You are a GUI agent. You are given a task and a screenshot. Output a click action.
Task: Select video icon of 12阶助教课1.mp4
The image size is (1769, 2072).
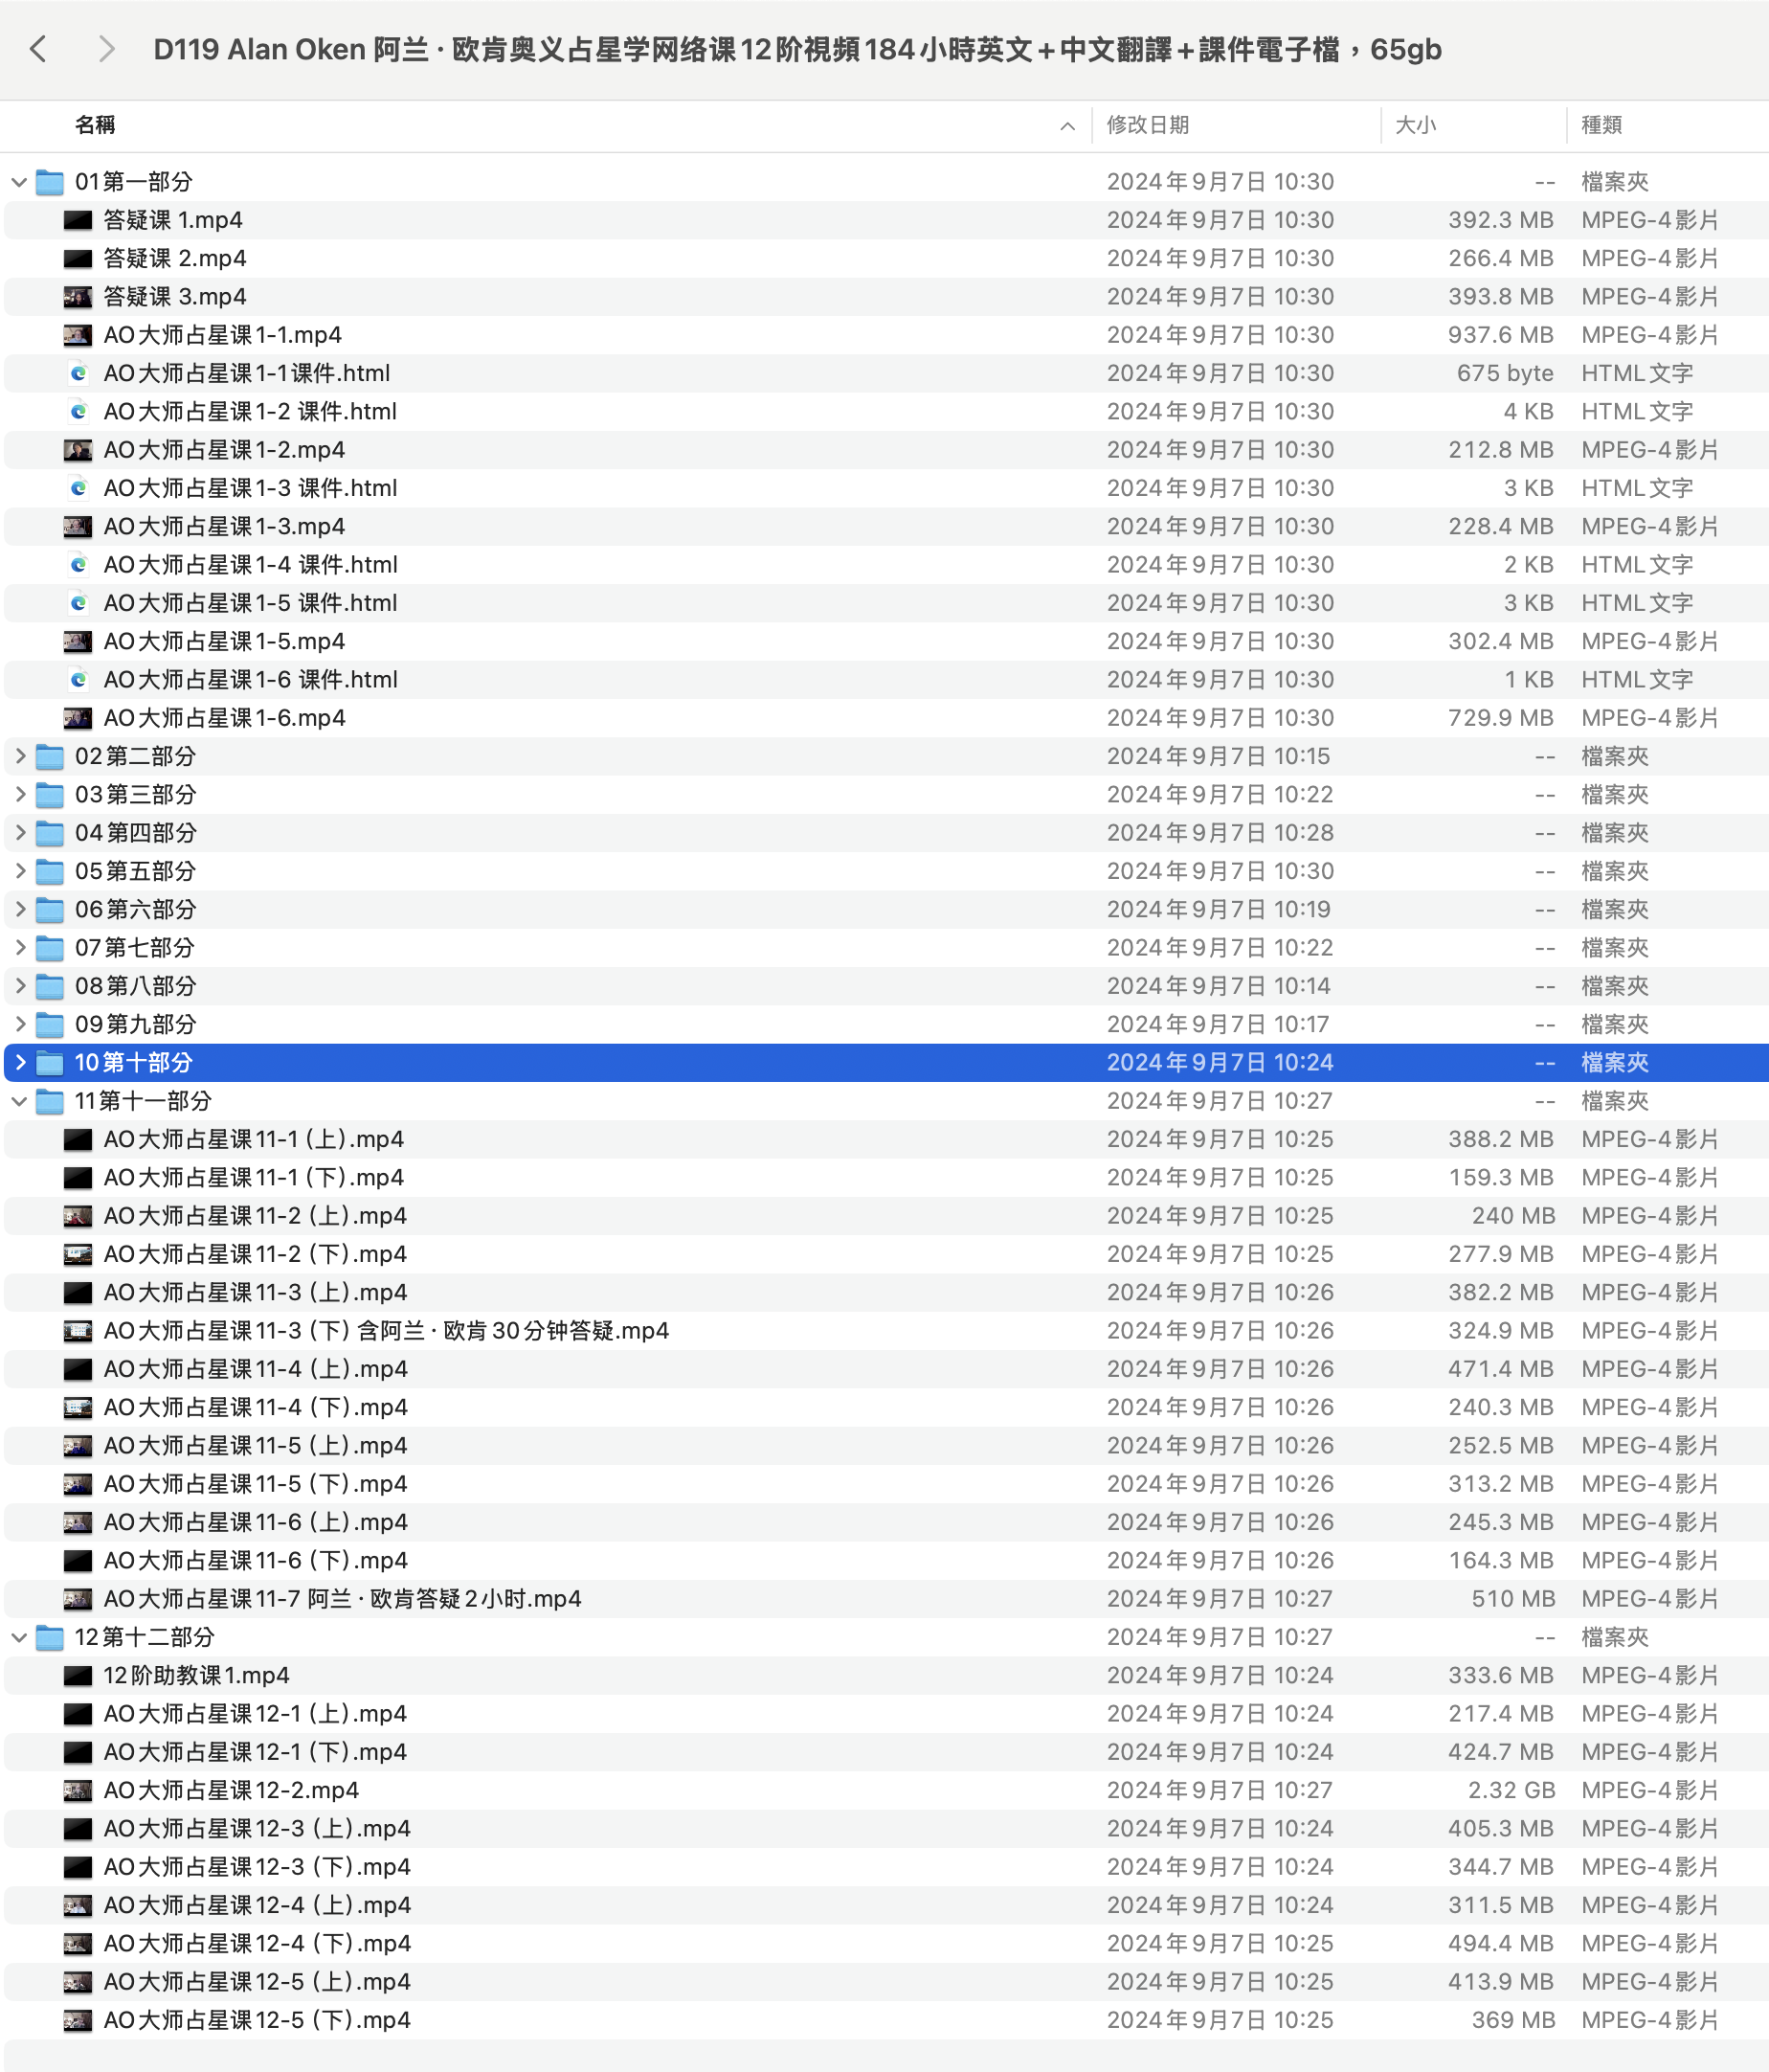(x=78, y=1675)
